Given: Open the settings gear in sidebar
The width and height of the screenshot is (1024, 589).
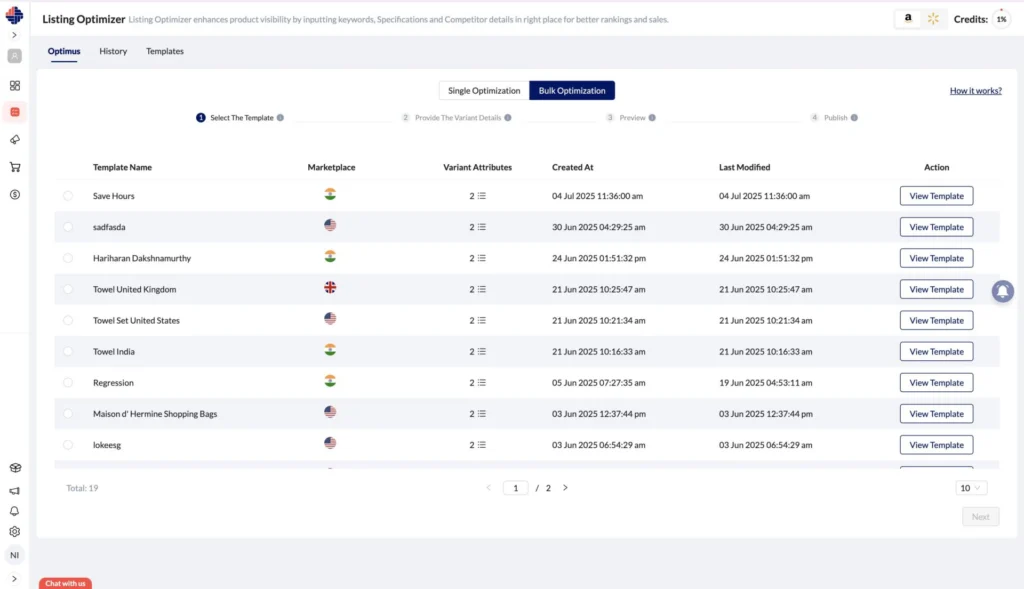Looking at the screenshot, I should coord(14,532).
